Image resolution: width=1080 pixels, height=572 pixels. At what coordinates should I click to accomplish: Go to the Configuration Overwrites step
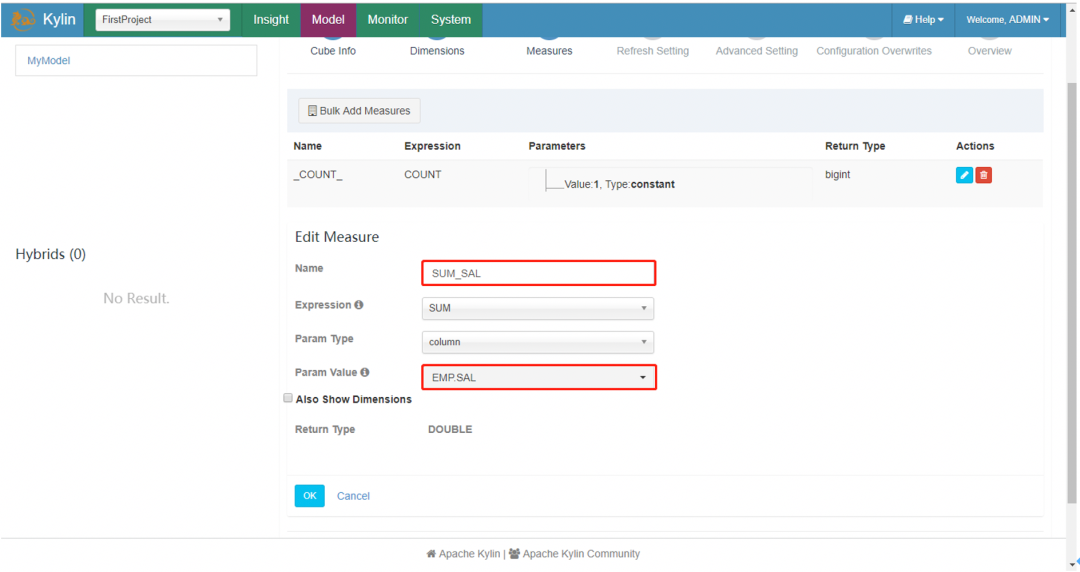tap(873, 50)
